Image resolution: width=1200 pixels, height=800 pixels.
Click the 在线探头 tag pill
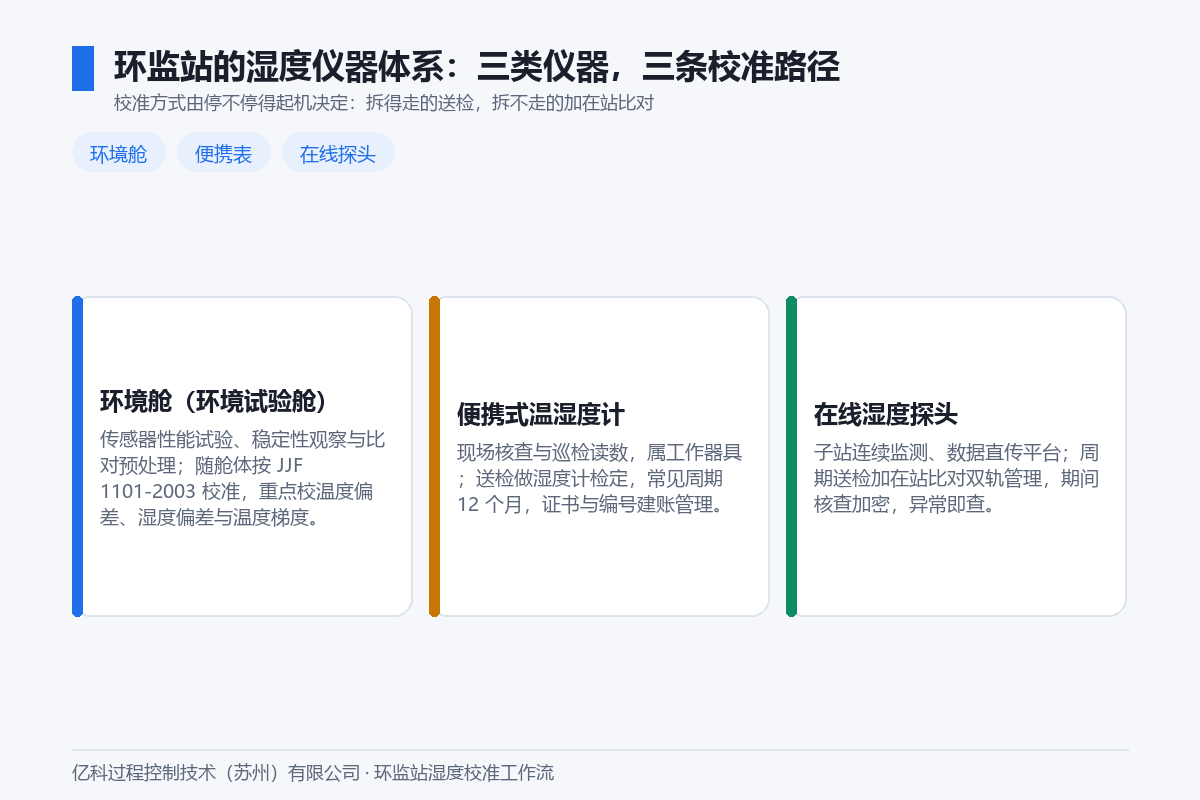point(338,153)
